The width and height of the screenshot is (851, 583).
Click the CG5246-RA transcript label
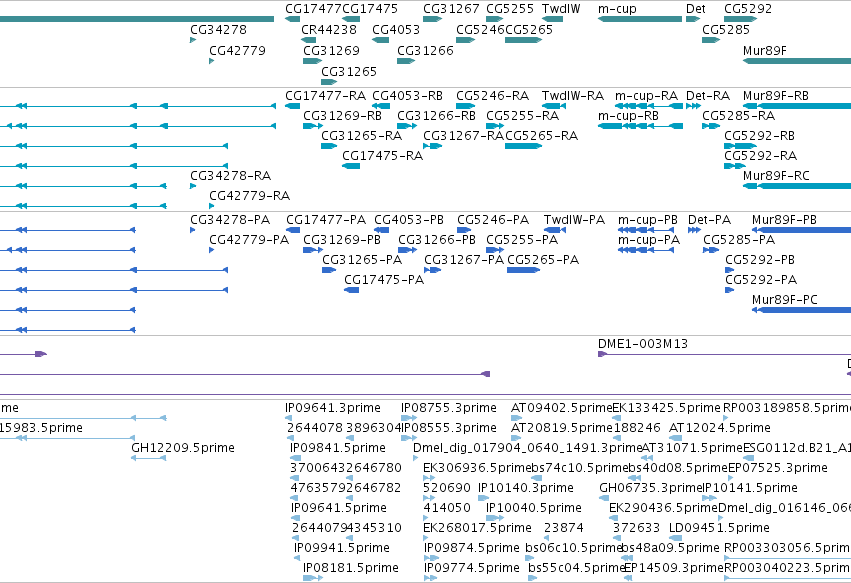(492, 96)
